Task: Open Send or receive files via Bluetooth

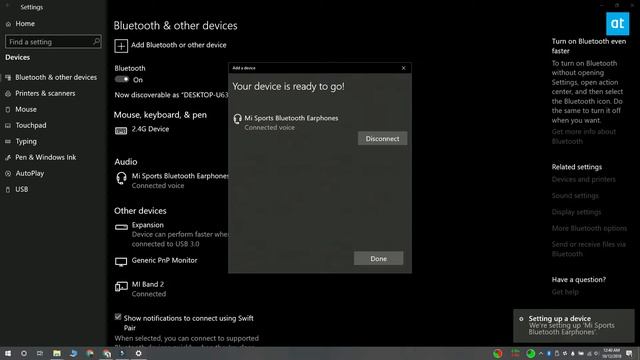Action: [589, 249]
